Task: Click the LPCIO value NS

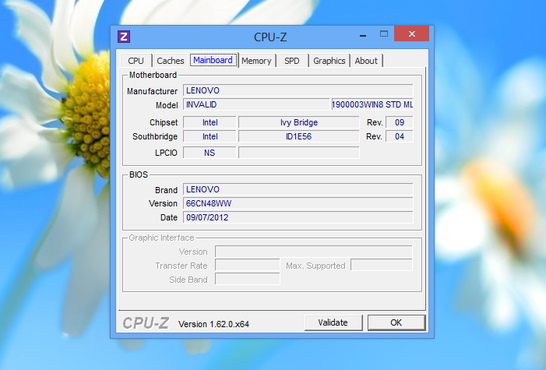Action: pos(210,152)
